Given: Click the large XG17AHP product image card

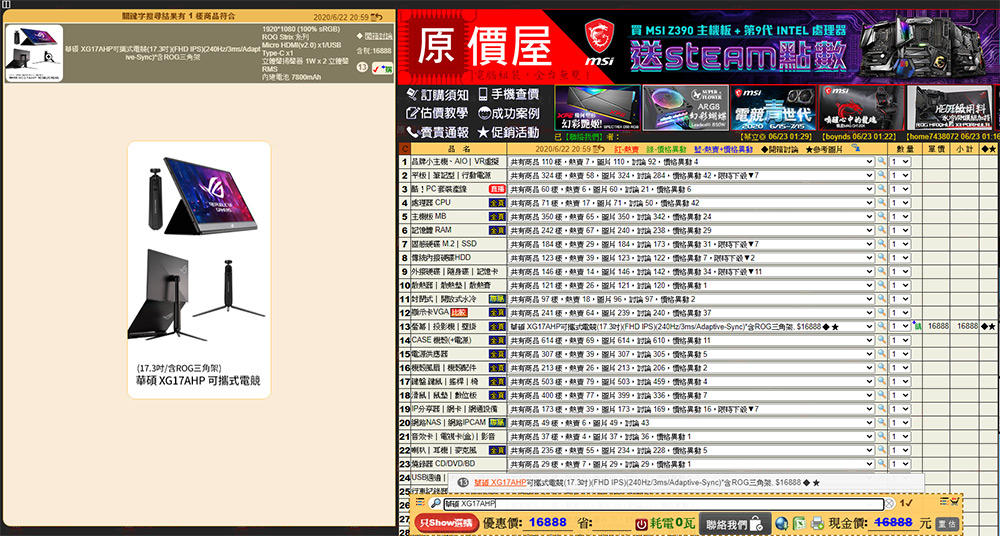Looking at the screenshot, I should 199,270.
